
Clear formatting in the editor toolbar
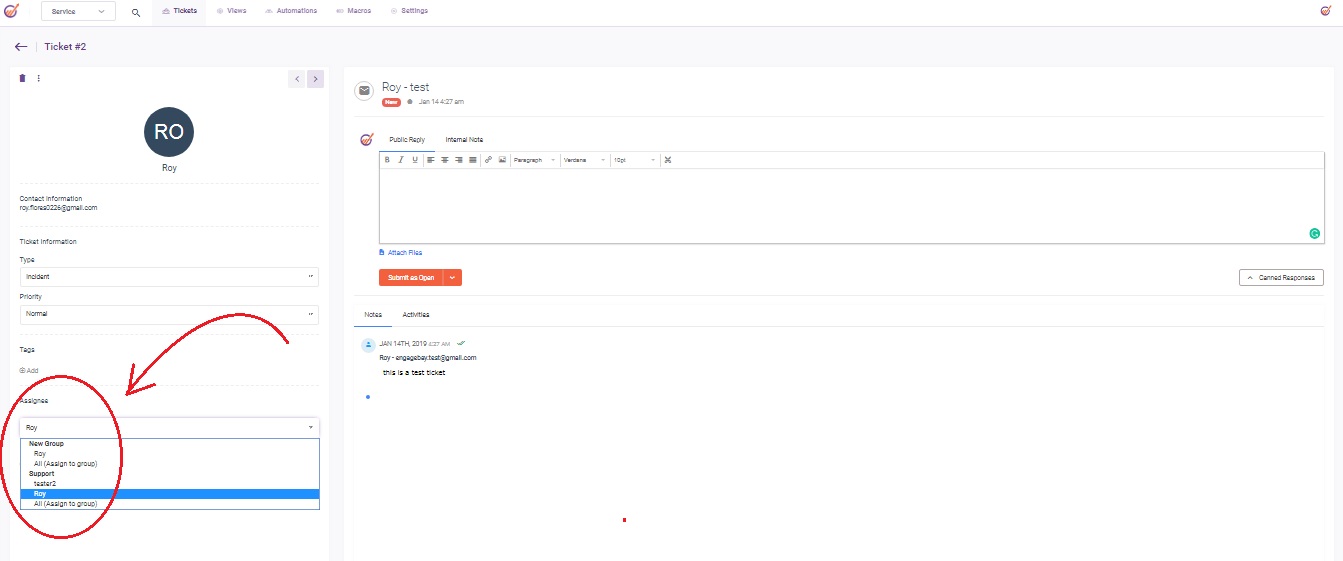[x=668, y=160]
